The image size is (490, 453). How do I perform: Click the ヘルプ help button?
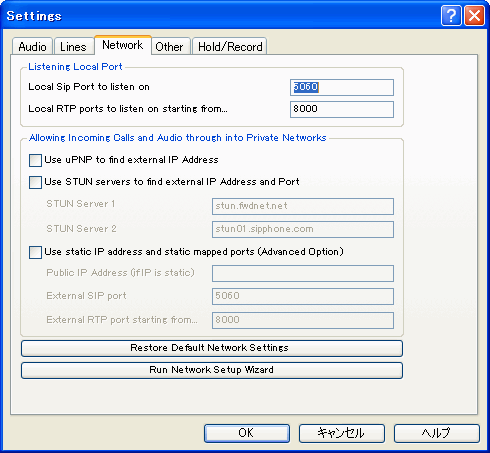coord(437,433)
